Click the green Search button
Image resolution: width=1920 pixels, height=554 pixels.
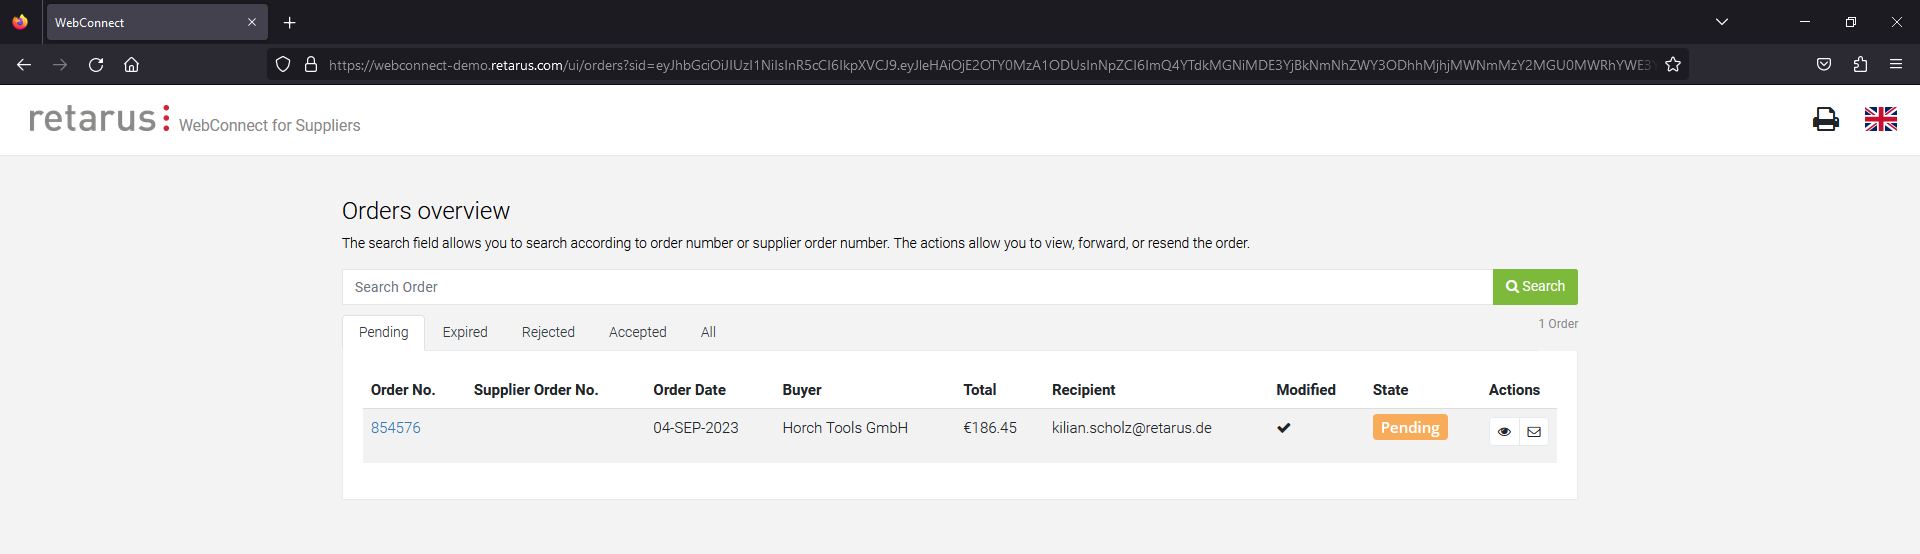click(x=1535, y=287)
